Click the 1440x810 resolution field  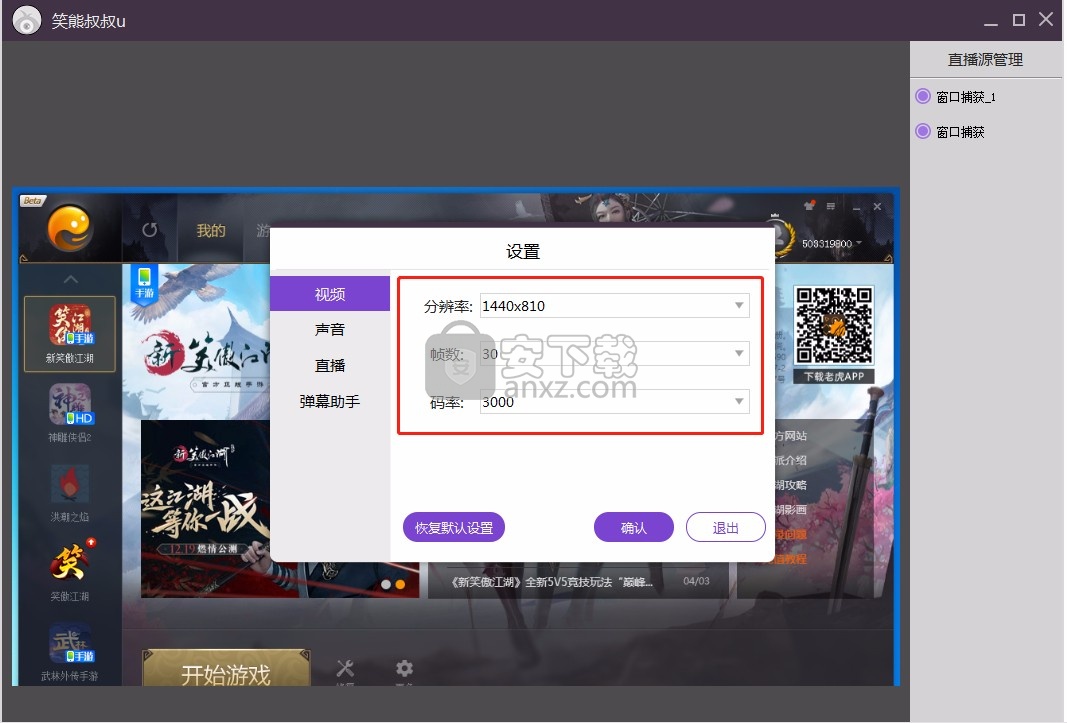pos(614,306)
